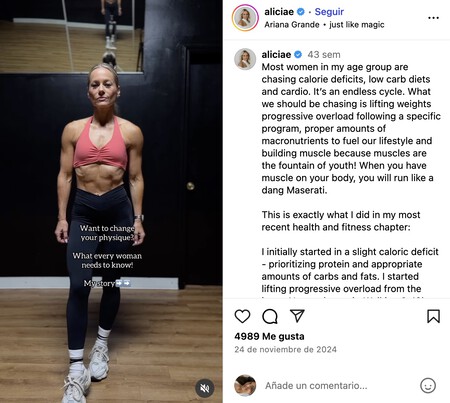View the list of 4989 Me gusta
Viewport: 450px width, 403px height.
point(269,336)
